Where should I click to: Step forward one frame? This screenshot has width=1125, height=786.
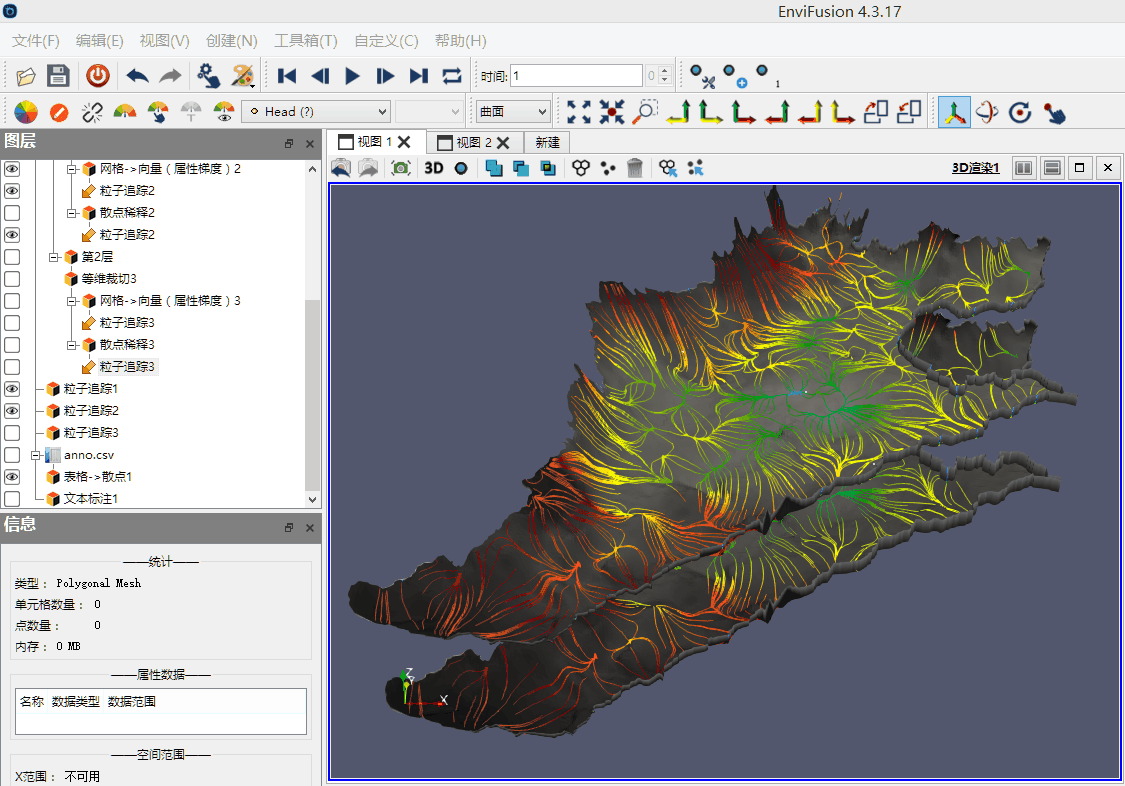385,76
